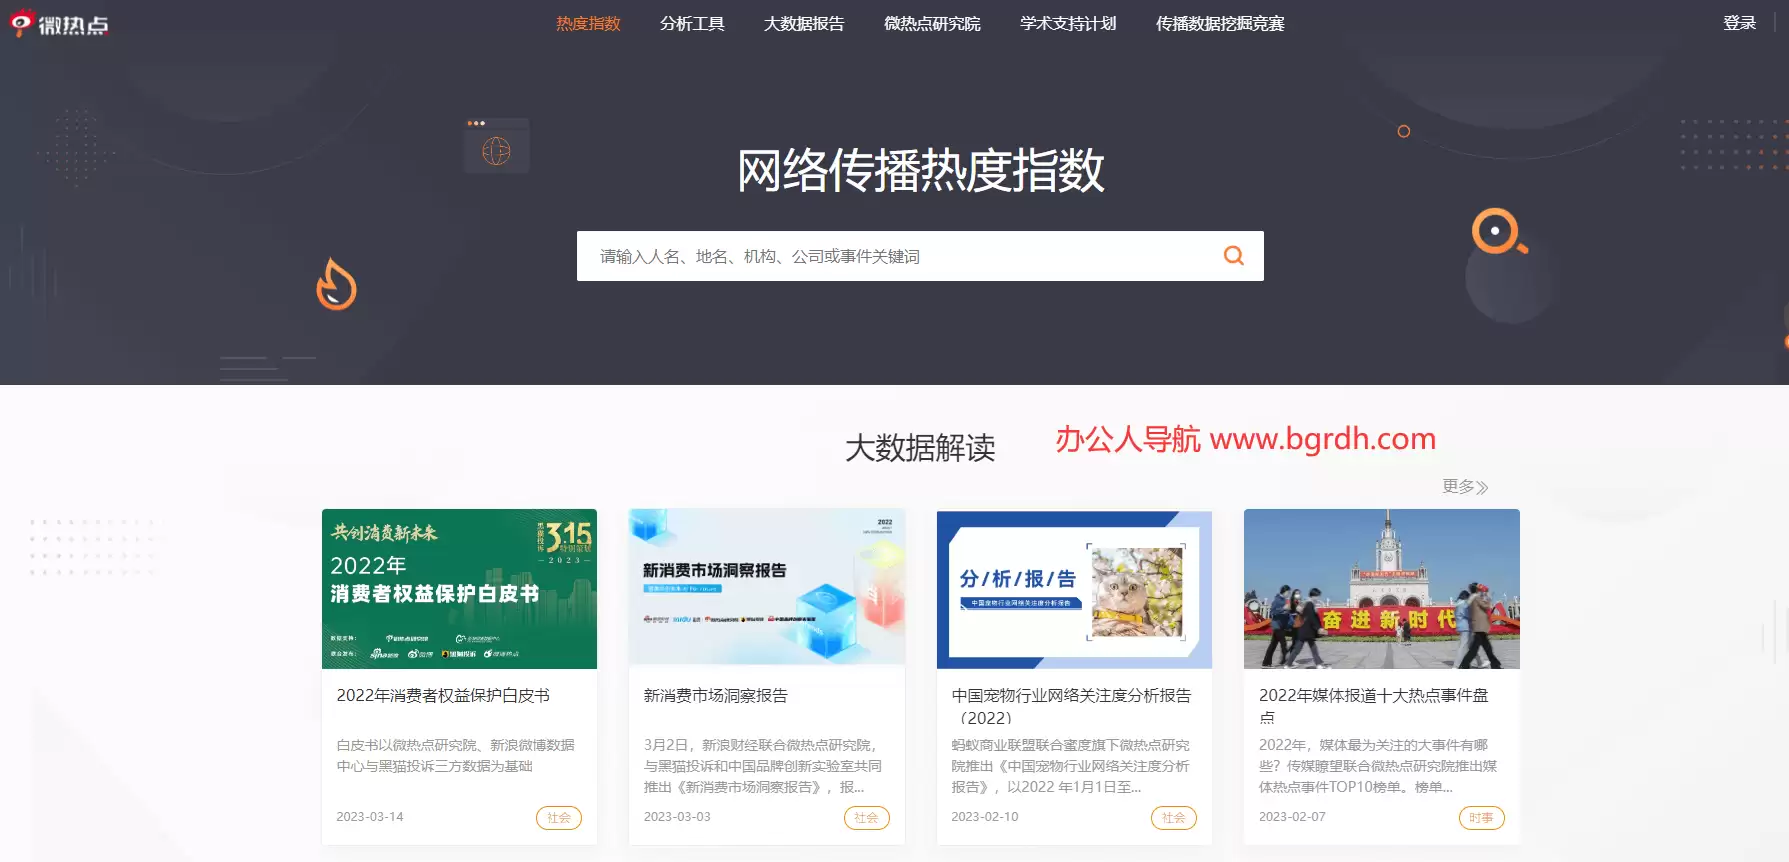The image size is (1789, 862).
Task: Click the description starting 2022年，媒体最为关注
Action: [1378, 766]
